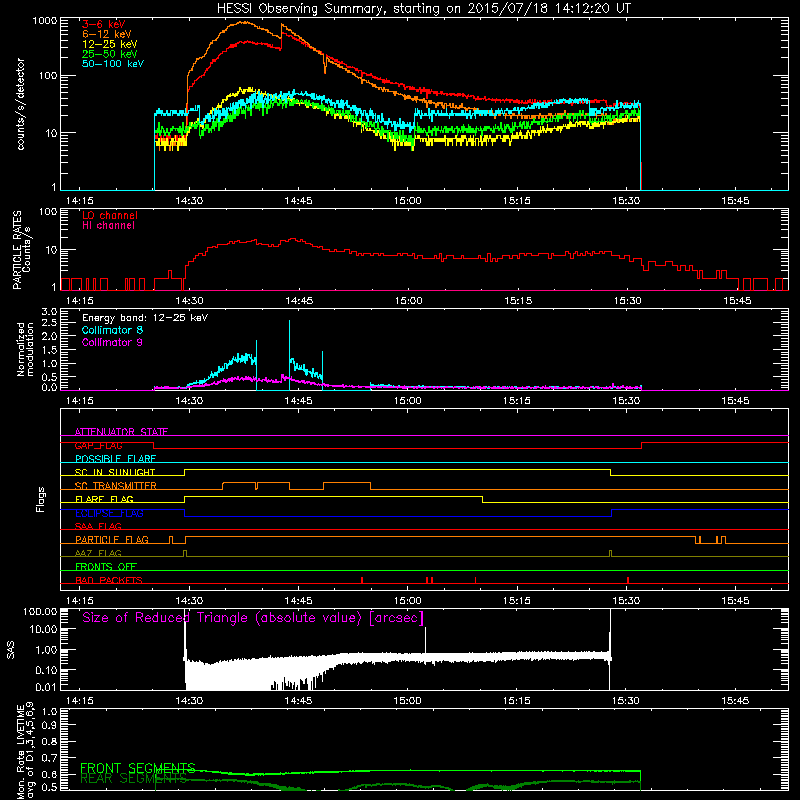Click 15:45 time label under SAS panel
The width and height of the screenshot is (800, 800).
735,701
